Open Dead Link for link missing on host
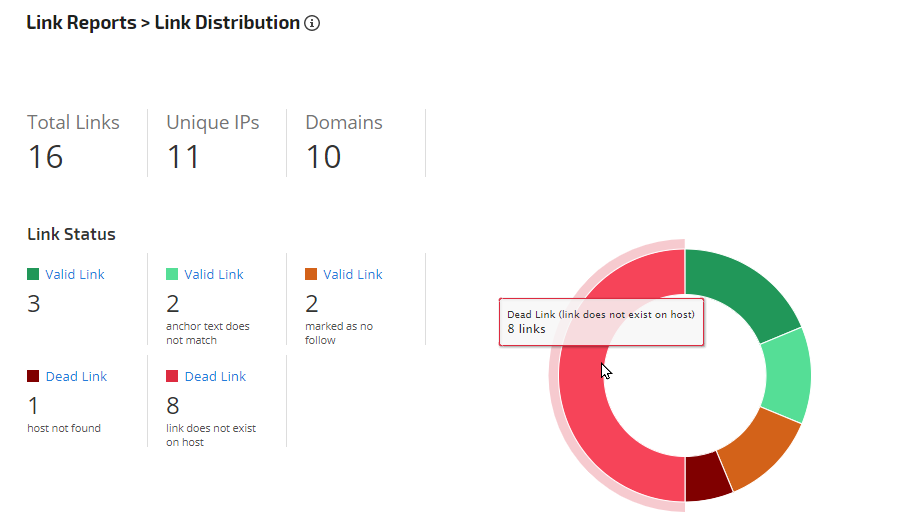Image resolution: width=901 pixels, height=532 pixels. pos(215,376)
